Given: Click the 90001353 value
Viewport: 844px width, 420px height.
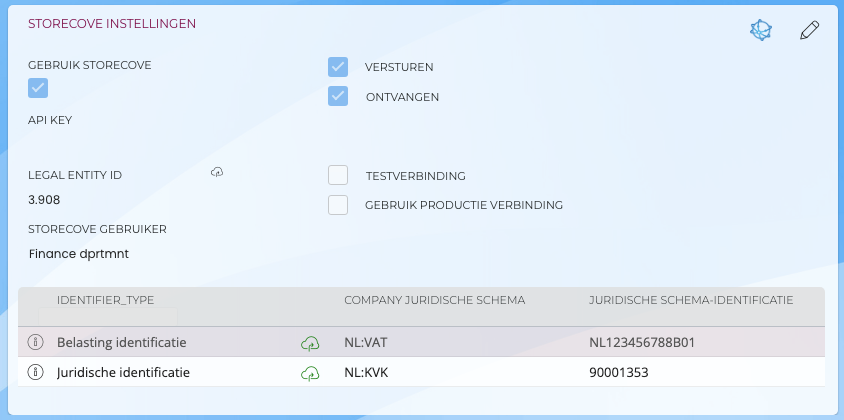Looking at the screenshot, I should 619,373.
